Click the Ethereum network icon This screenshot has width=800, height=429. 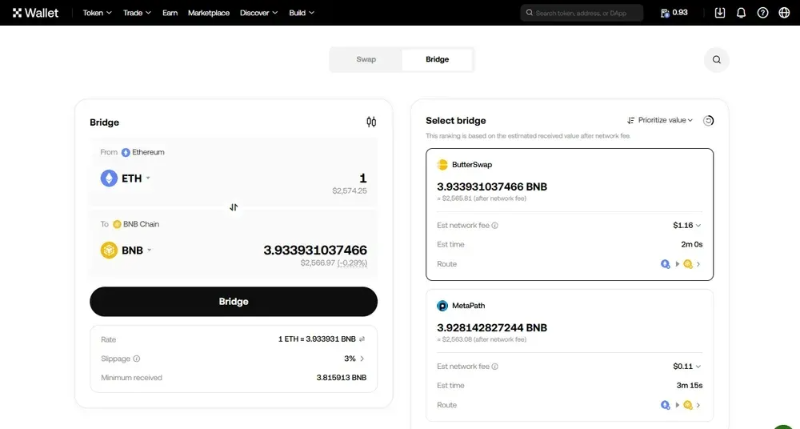pos(126,152)
